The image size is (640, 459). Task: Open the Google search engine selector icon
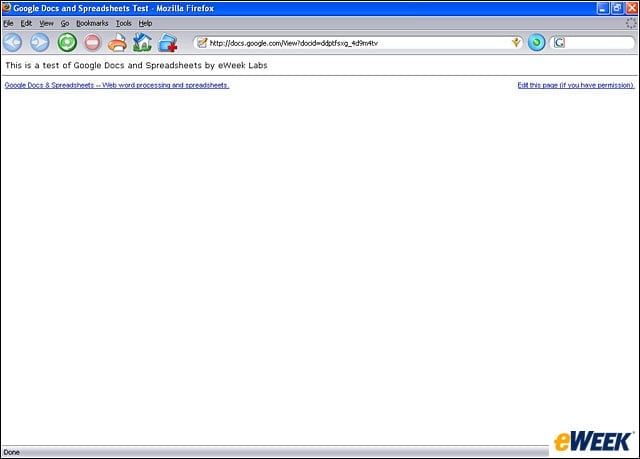click(559, 42)
